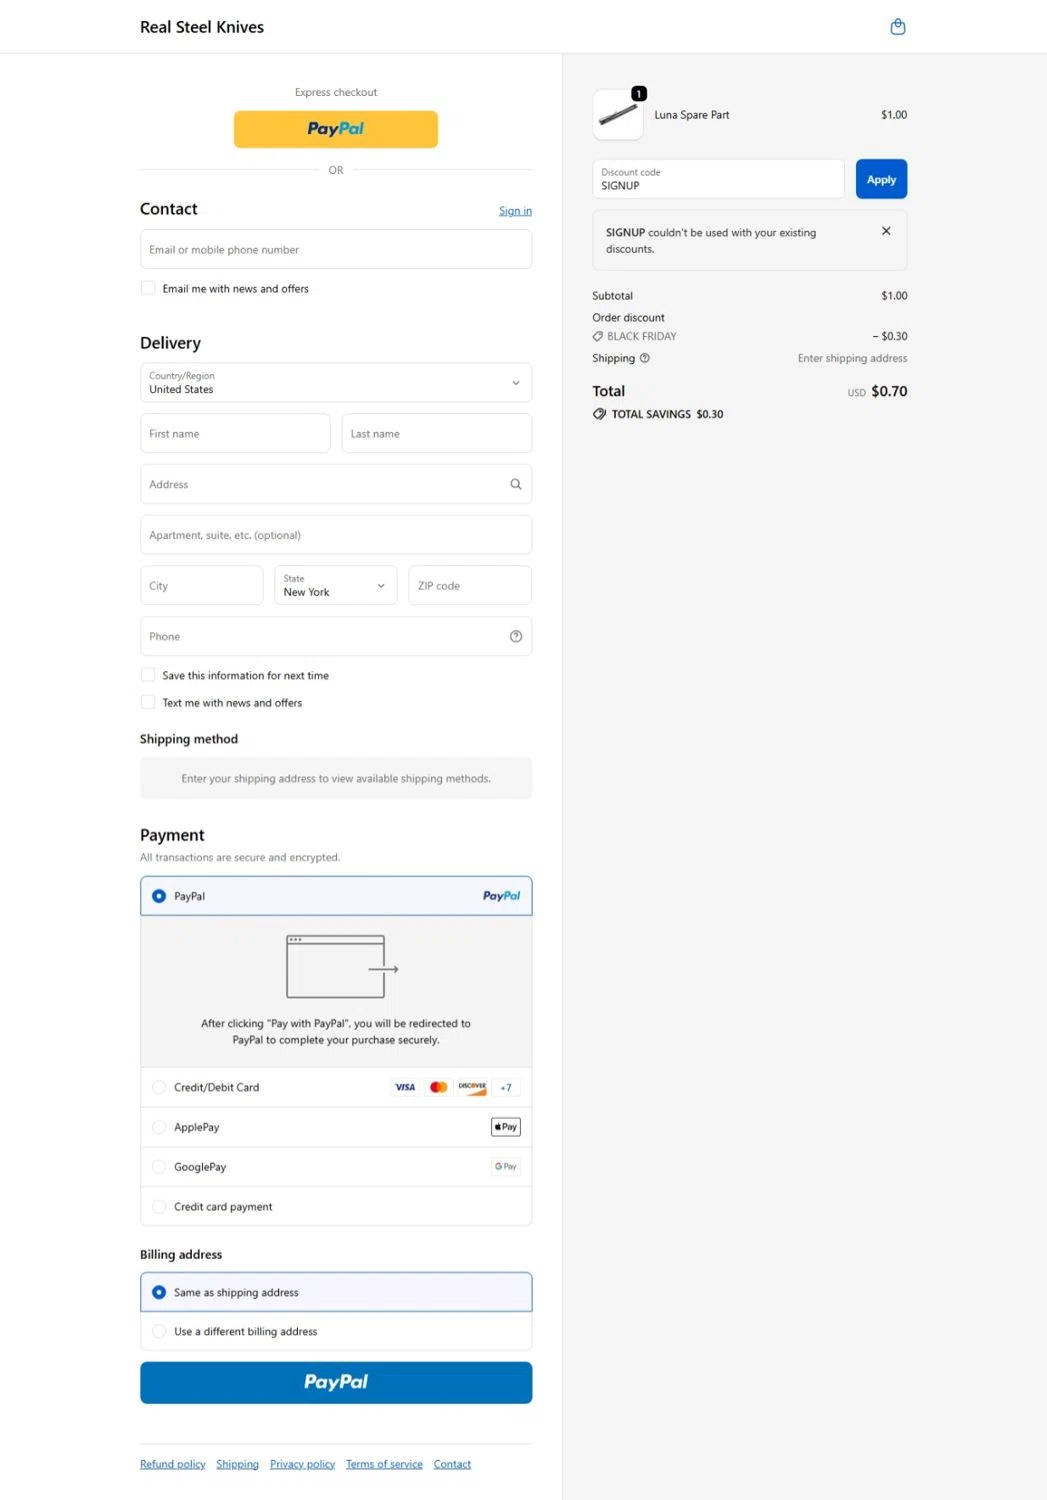
Task: Dismiss the SIGNUP discount error message
Action: [x=886, y=231]
